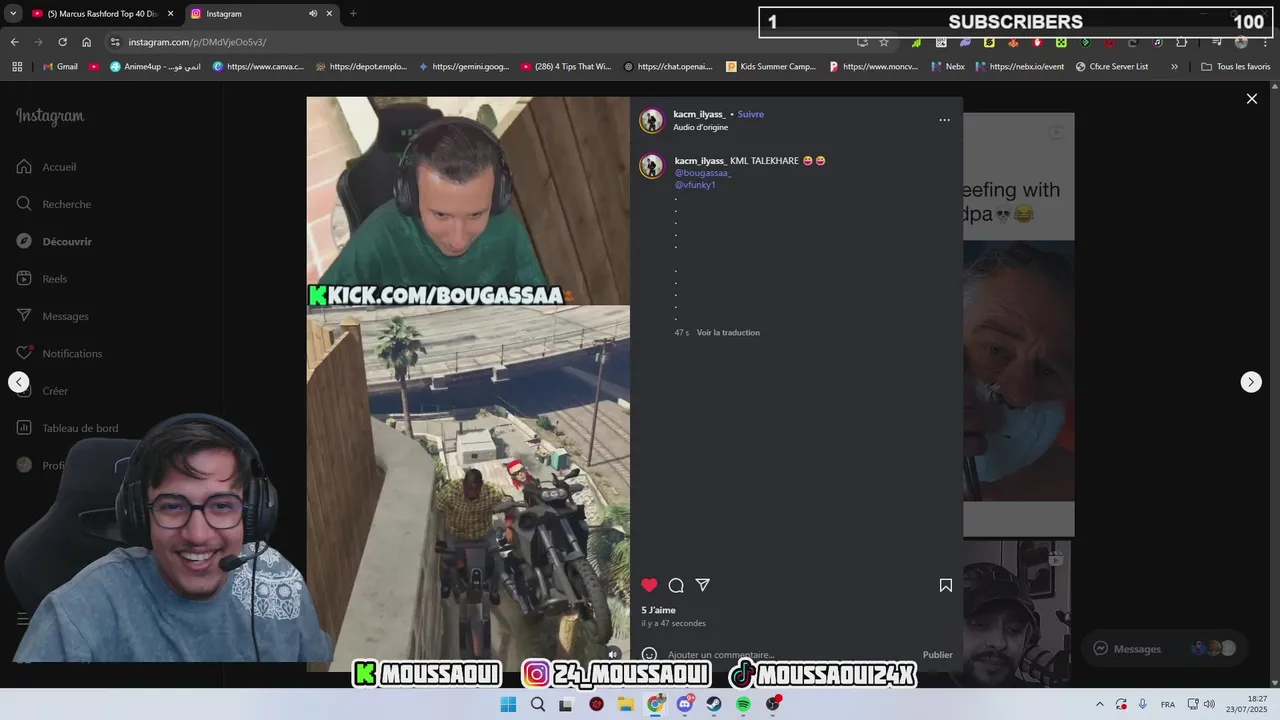Open the emoji picker in comment box

pyautogui.click(x=649, y=655)
